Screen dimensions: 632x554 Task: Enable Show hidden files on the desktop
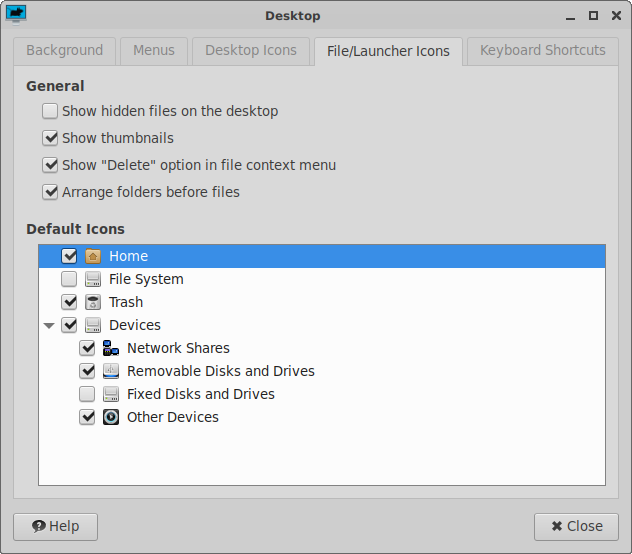50,111
